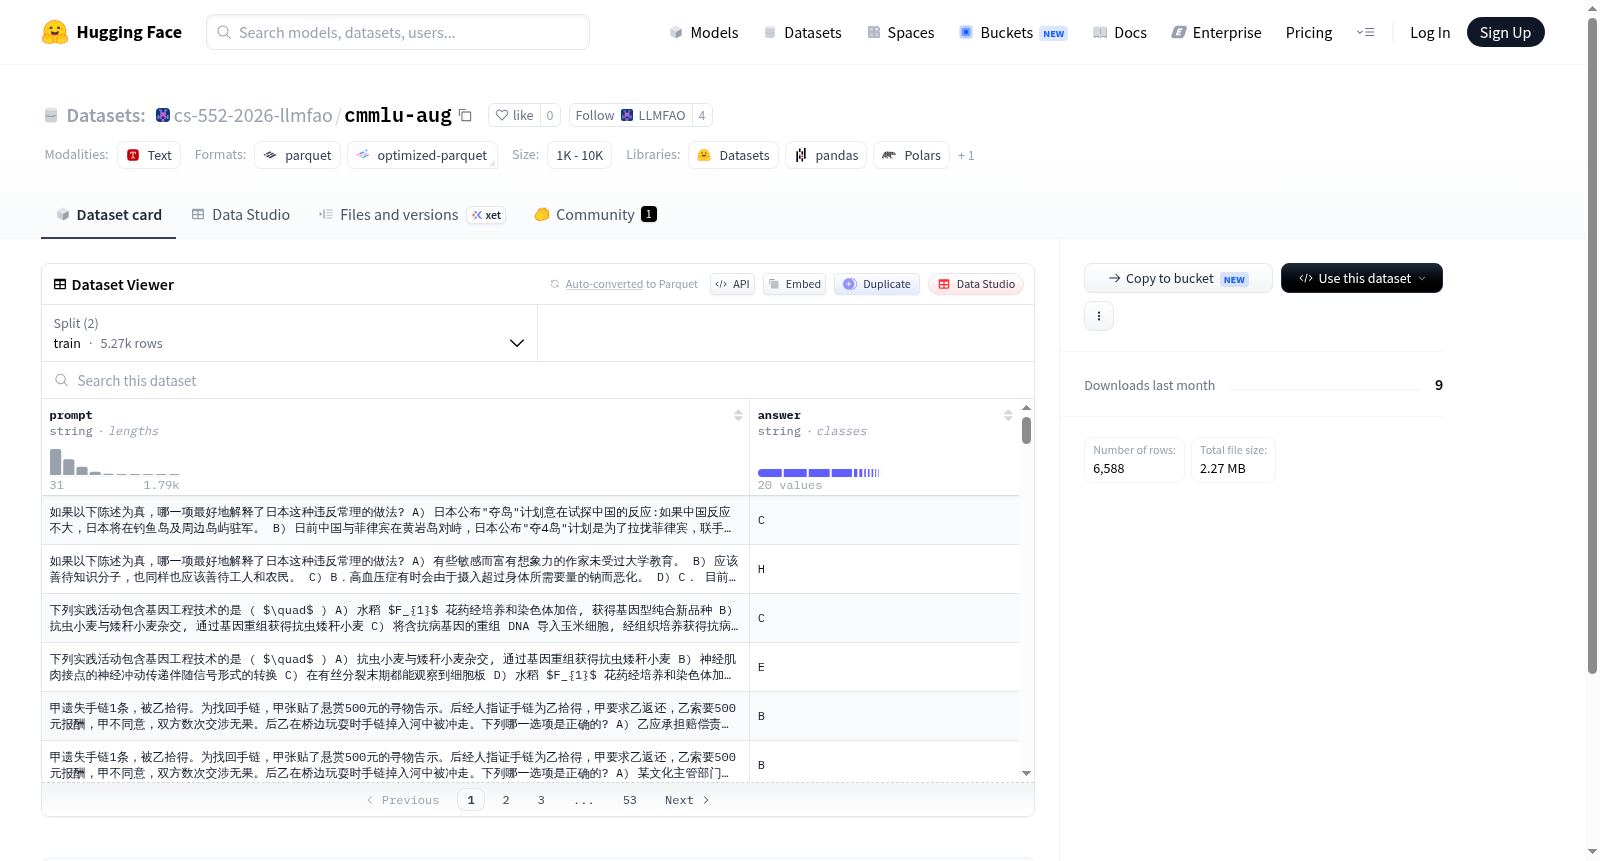Sort the prompt column
1600x861 pixels.
[x=738, y=415]
